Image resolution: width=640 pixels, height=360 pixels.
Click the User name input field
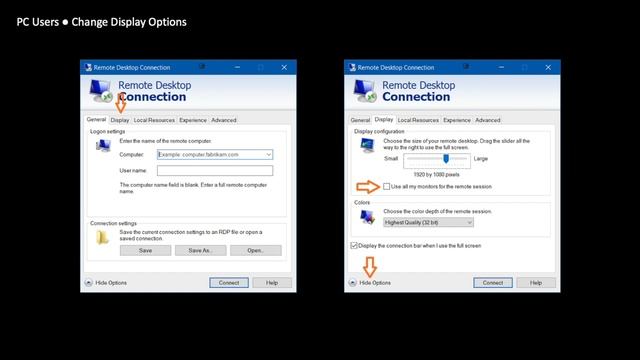tap(215, 171)
